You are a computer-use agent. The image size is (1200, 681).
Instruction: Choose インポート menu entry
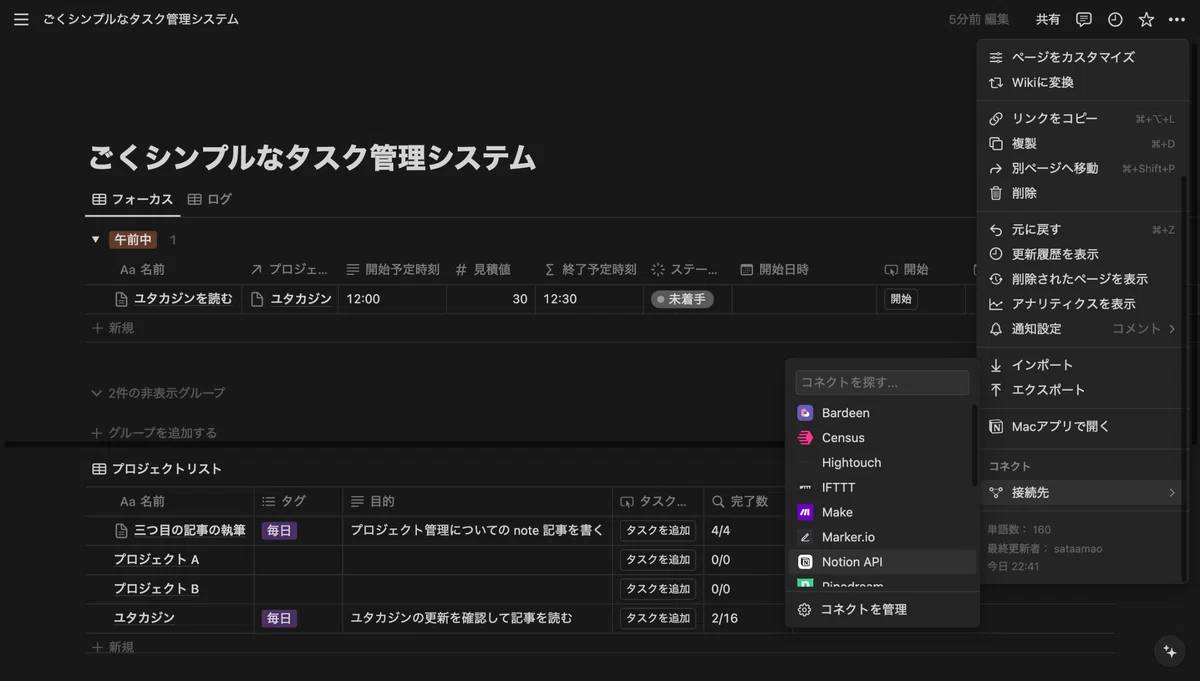(x=1082, y=365)
